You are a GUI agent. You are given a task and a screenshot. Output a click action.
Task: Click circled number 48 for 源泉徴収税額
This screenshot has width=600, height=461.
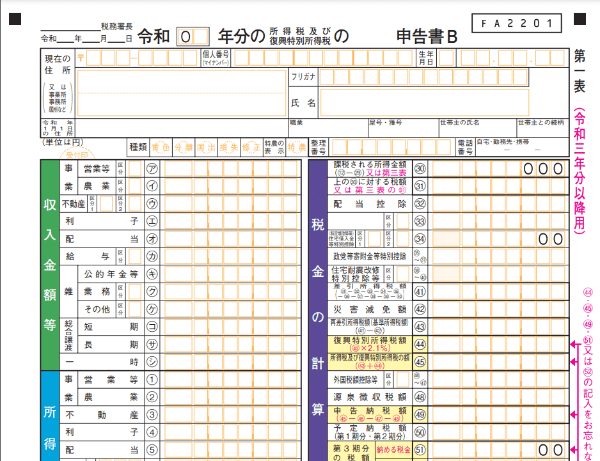click(420, 396)
